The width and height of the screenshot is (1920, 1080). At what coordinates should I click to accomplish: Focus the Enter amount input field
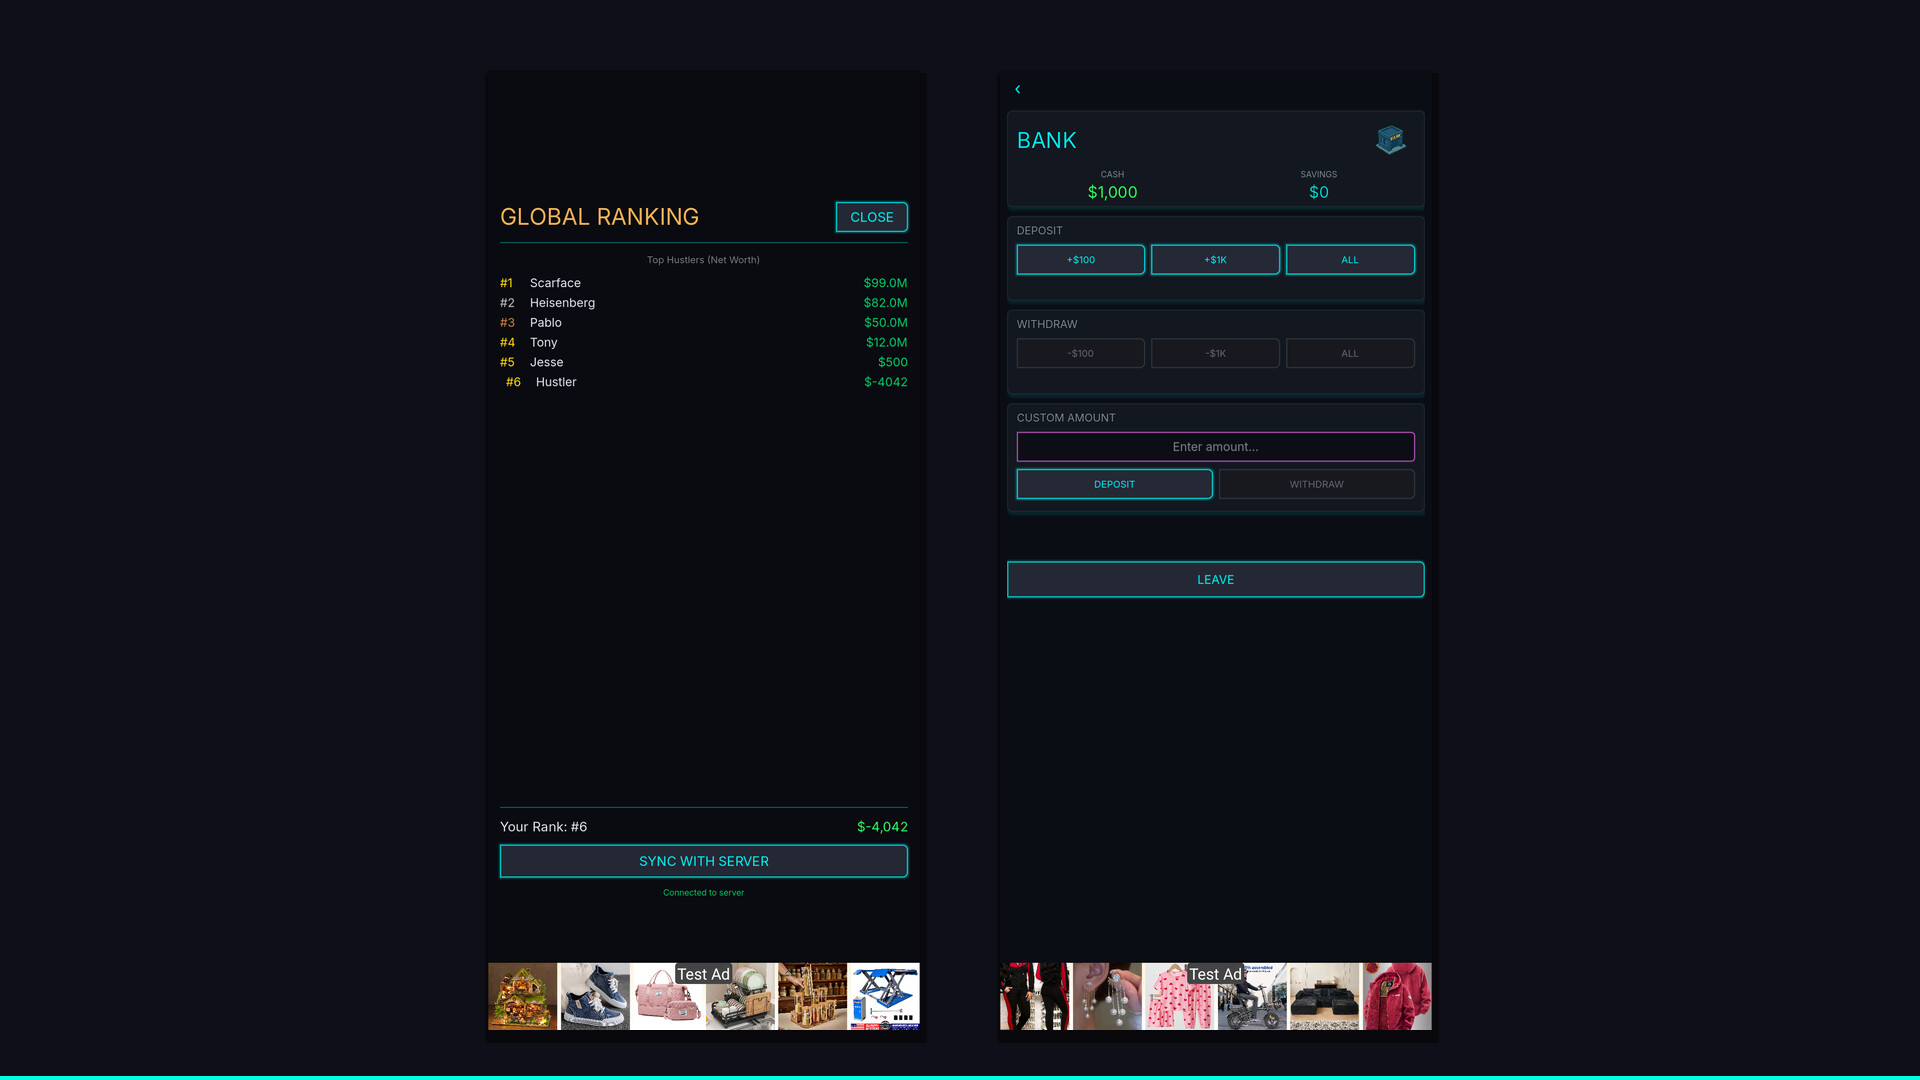[x=1215, y=447]
